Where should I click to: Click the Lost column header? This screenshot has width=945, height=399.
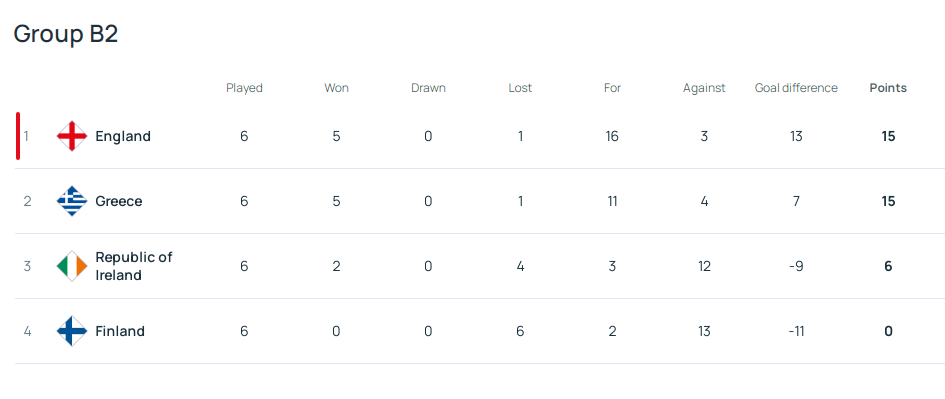point(520,88)
